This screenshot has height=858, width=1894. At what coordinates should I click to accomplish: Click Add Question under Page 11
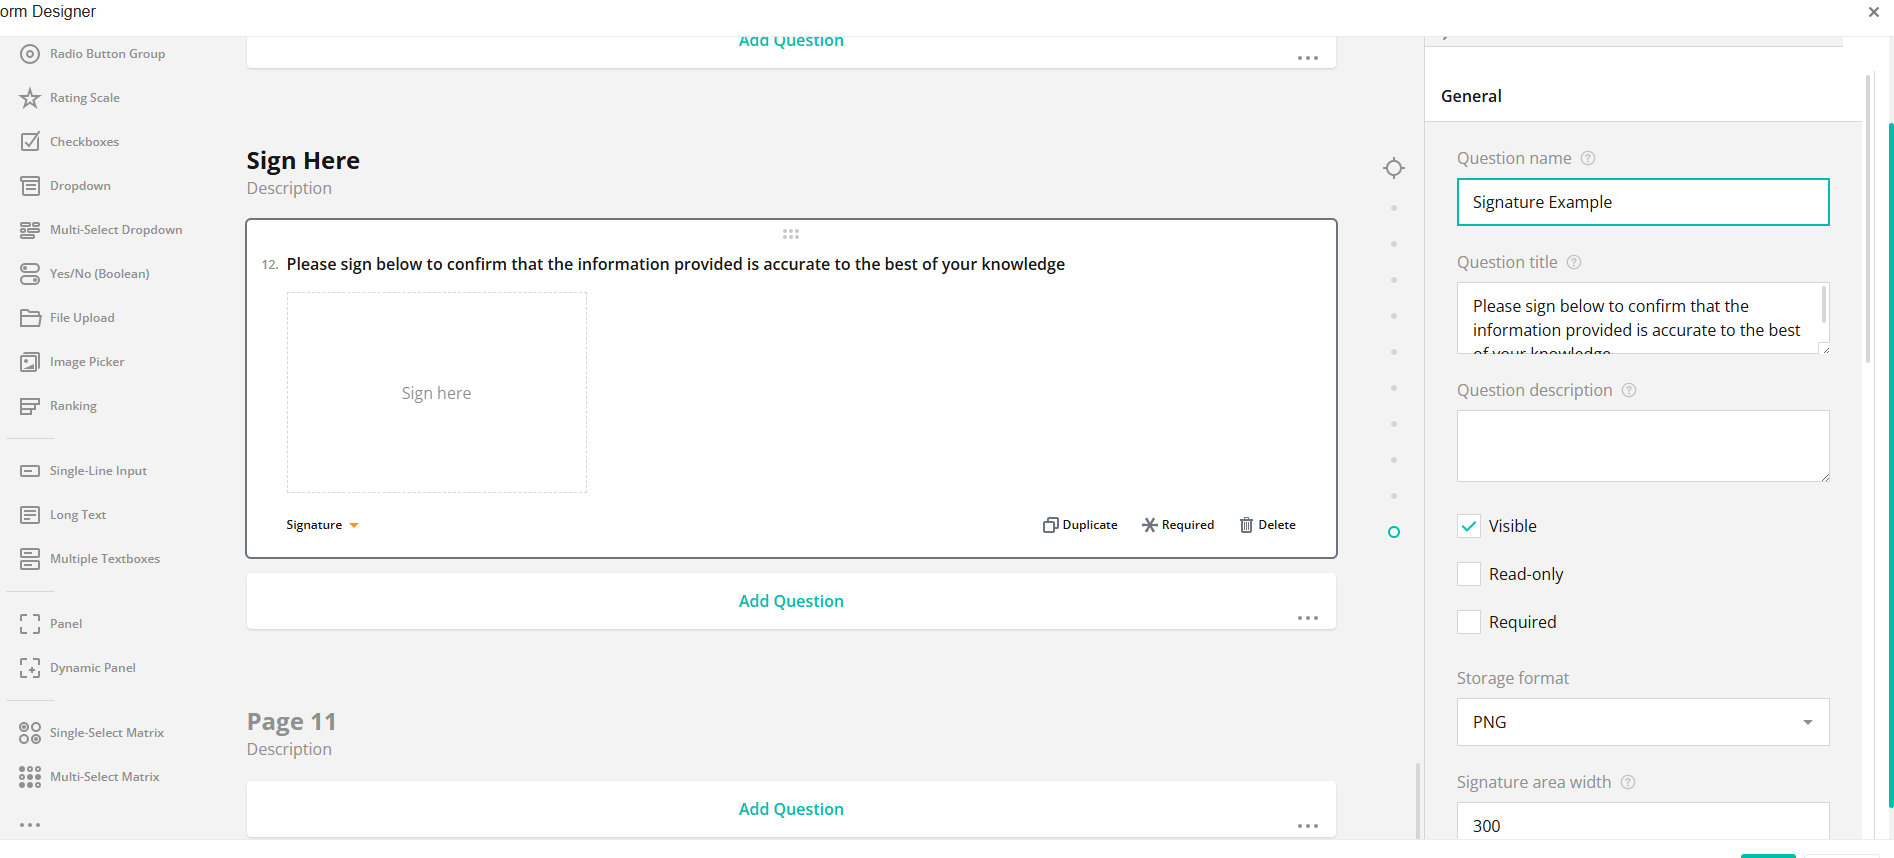[791, 809]
